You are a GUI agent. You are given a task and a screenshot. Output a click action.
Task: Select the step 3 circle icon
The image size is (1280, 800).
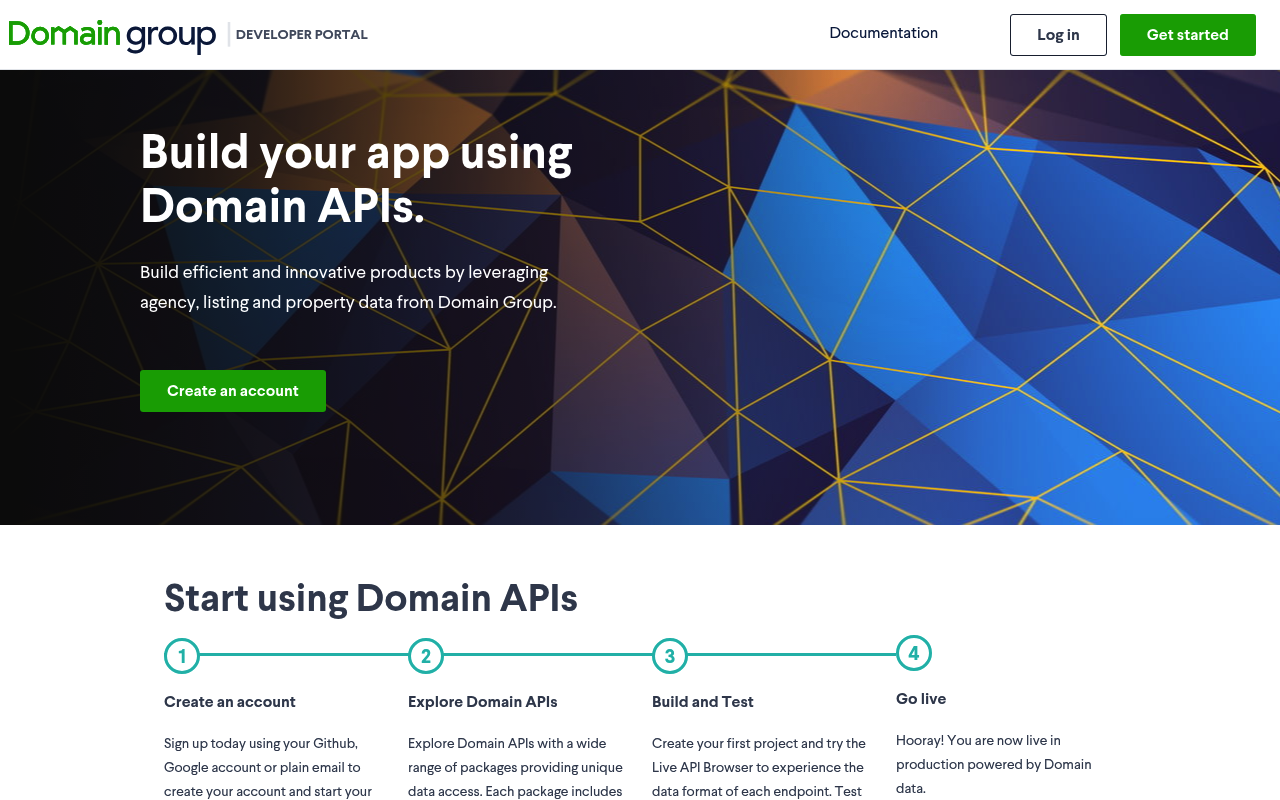tap(670, 656)
